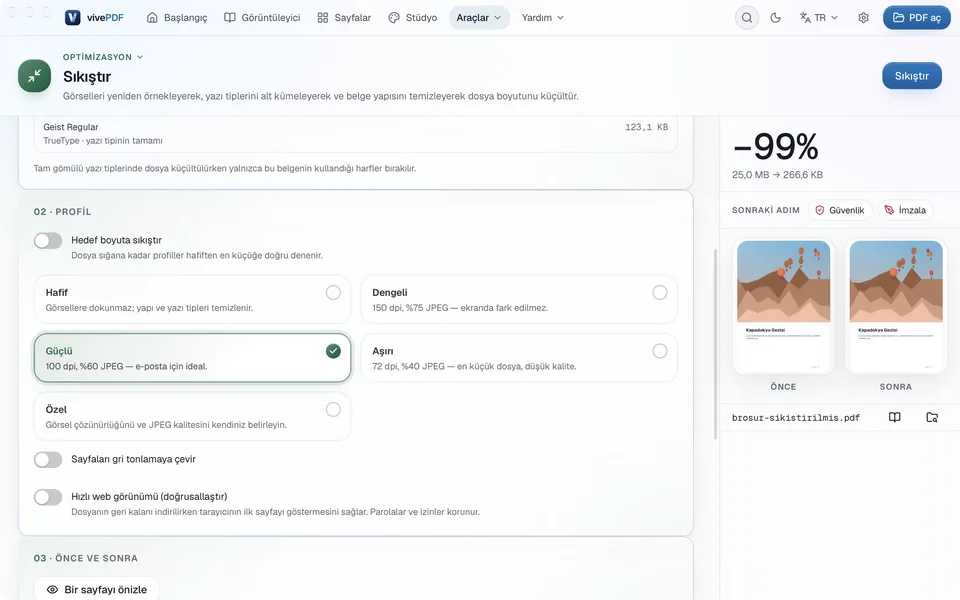Click the 03 · ÖNCE VE SONRA heading
The height and width of the screenshot is (600, 960).
[x=86, y=558]
